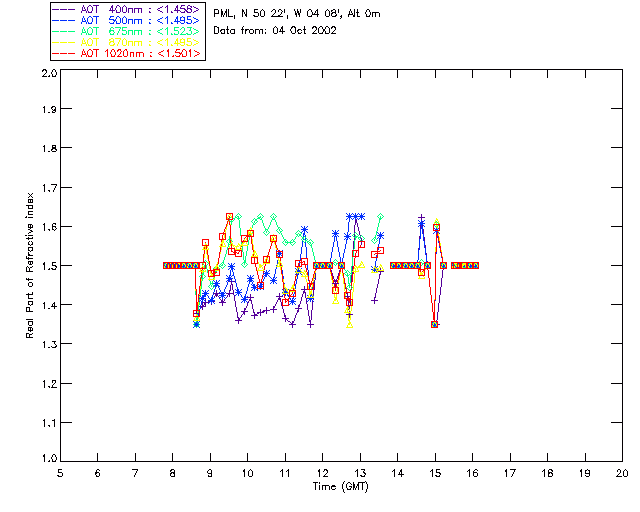Image resolution: width=640 pixels, height=512 pixels.
Task: Click the x-axis label 18
Action: pyautogui.click(x=547, y=473)
